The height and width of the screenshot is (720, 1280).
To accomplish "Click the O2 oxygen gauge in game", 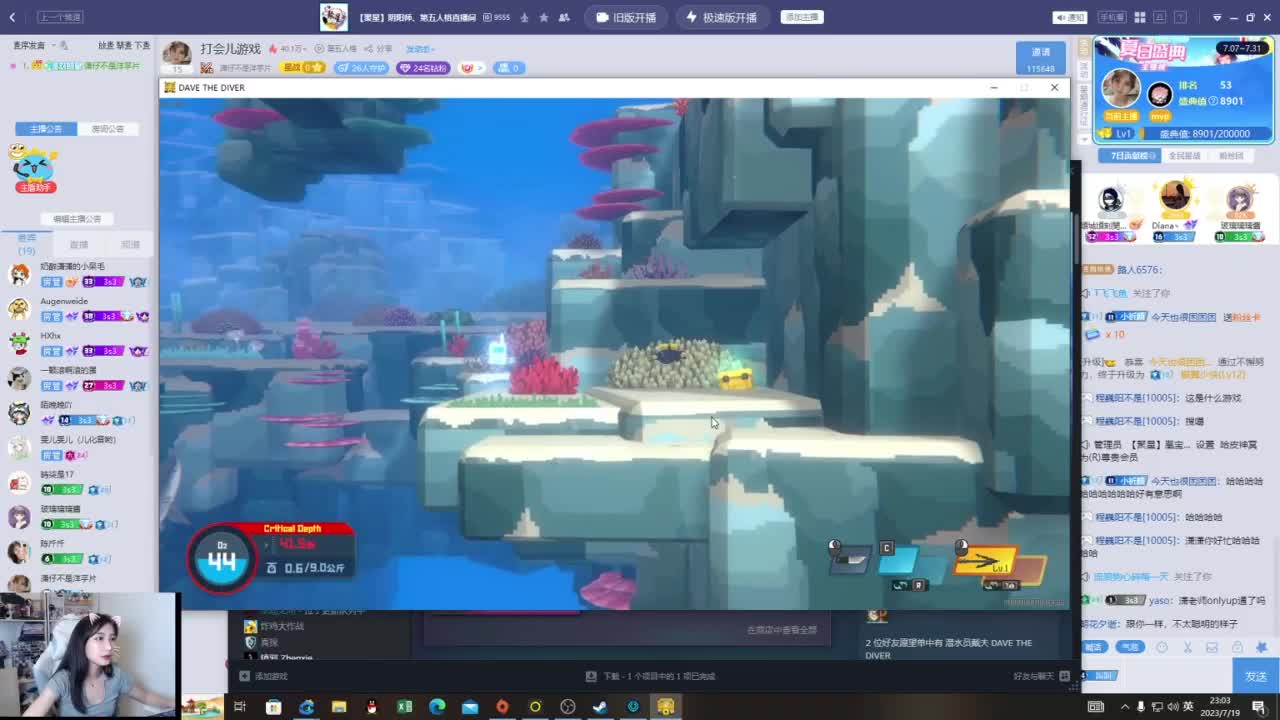I will pos(222,558).
